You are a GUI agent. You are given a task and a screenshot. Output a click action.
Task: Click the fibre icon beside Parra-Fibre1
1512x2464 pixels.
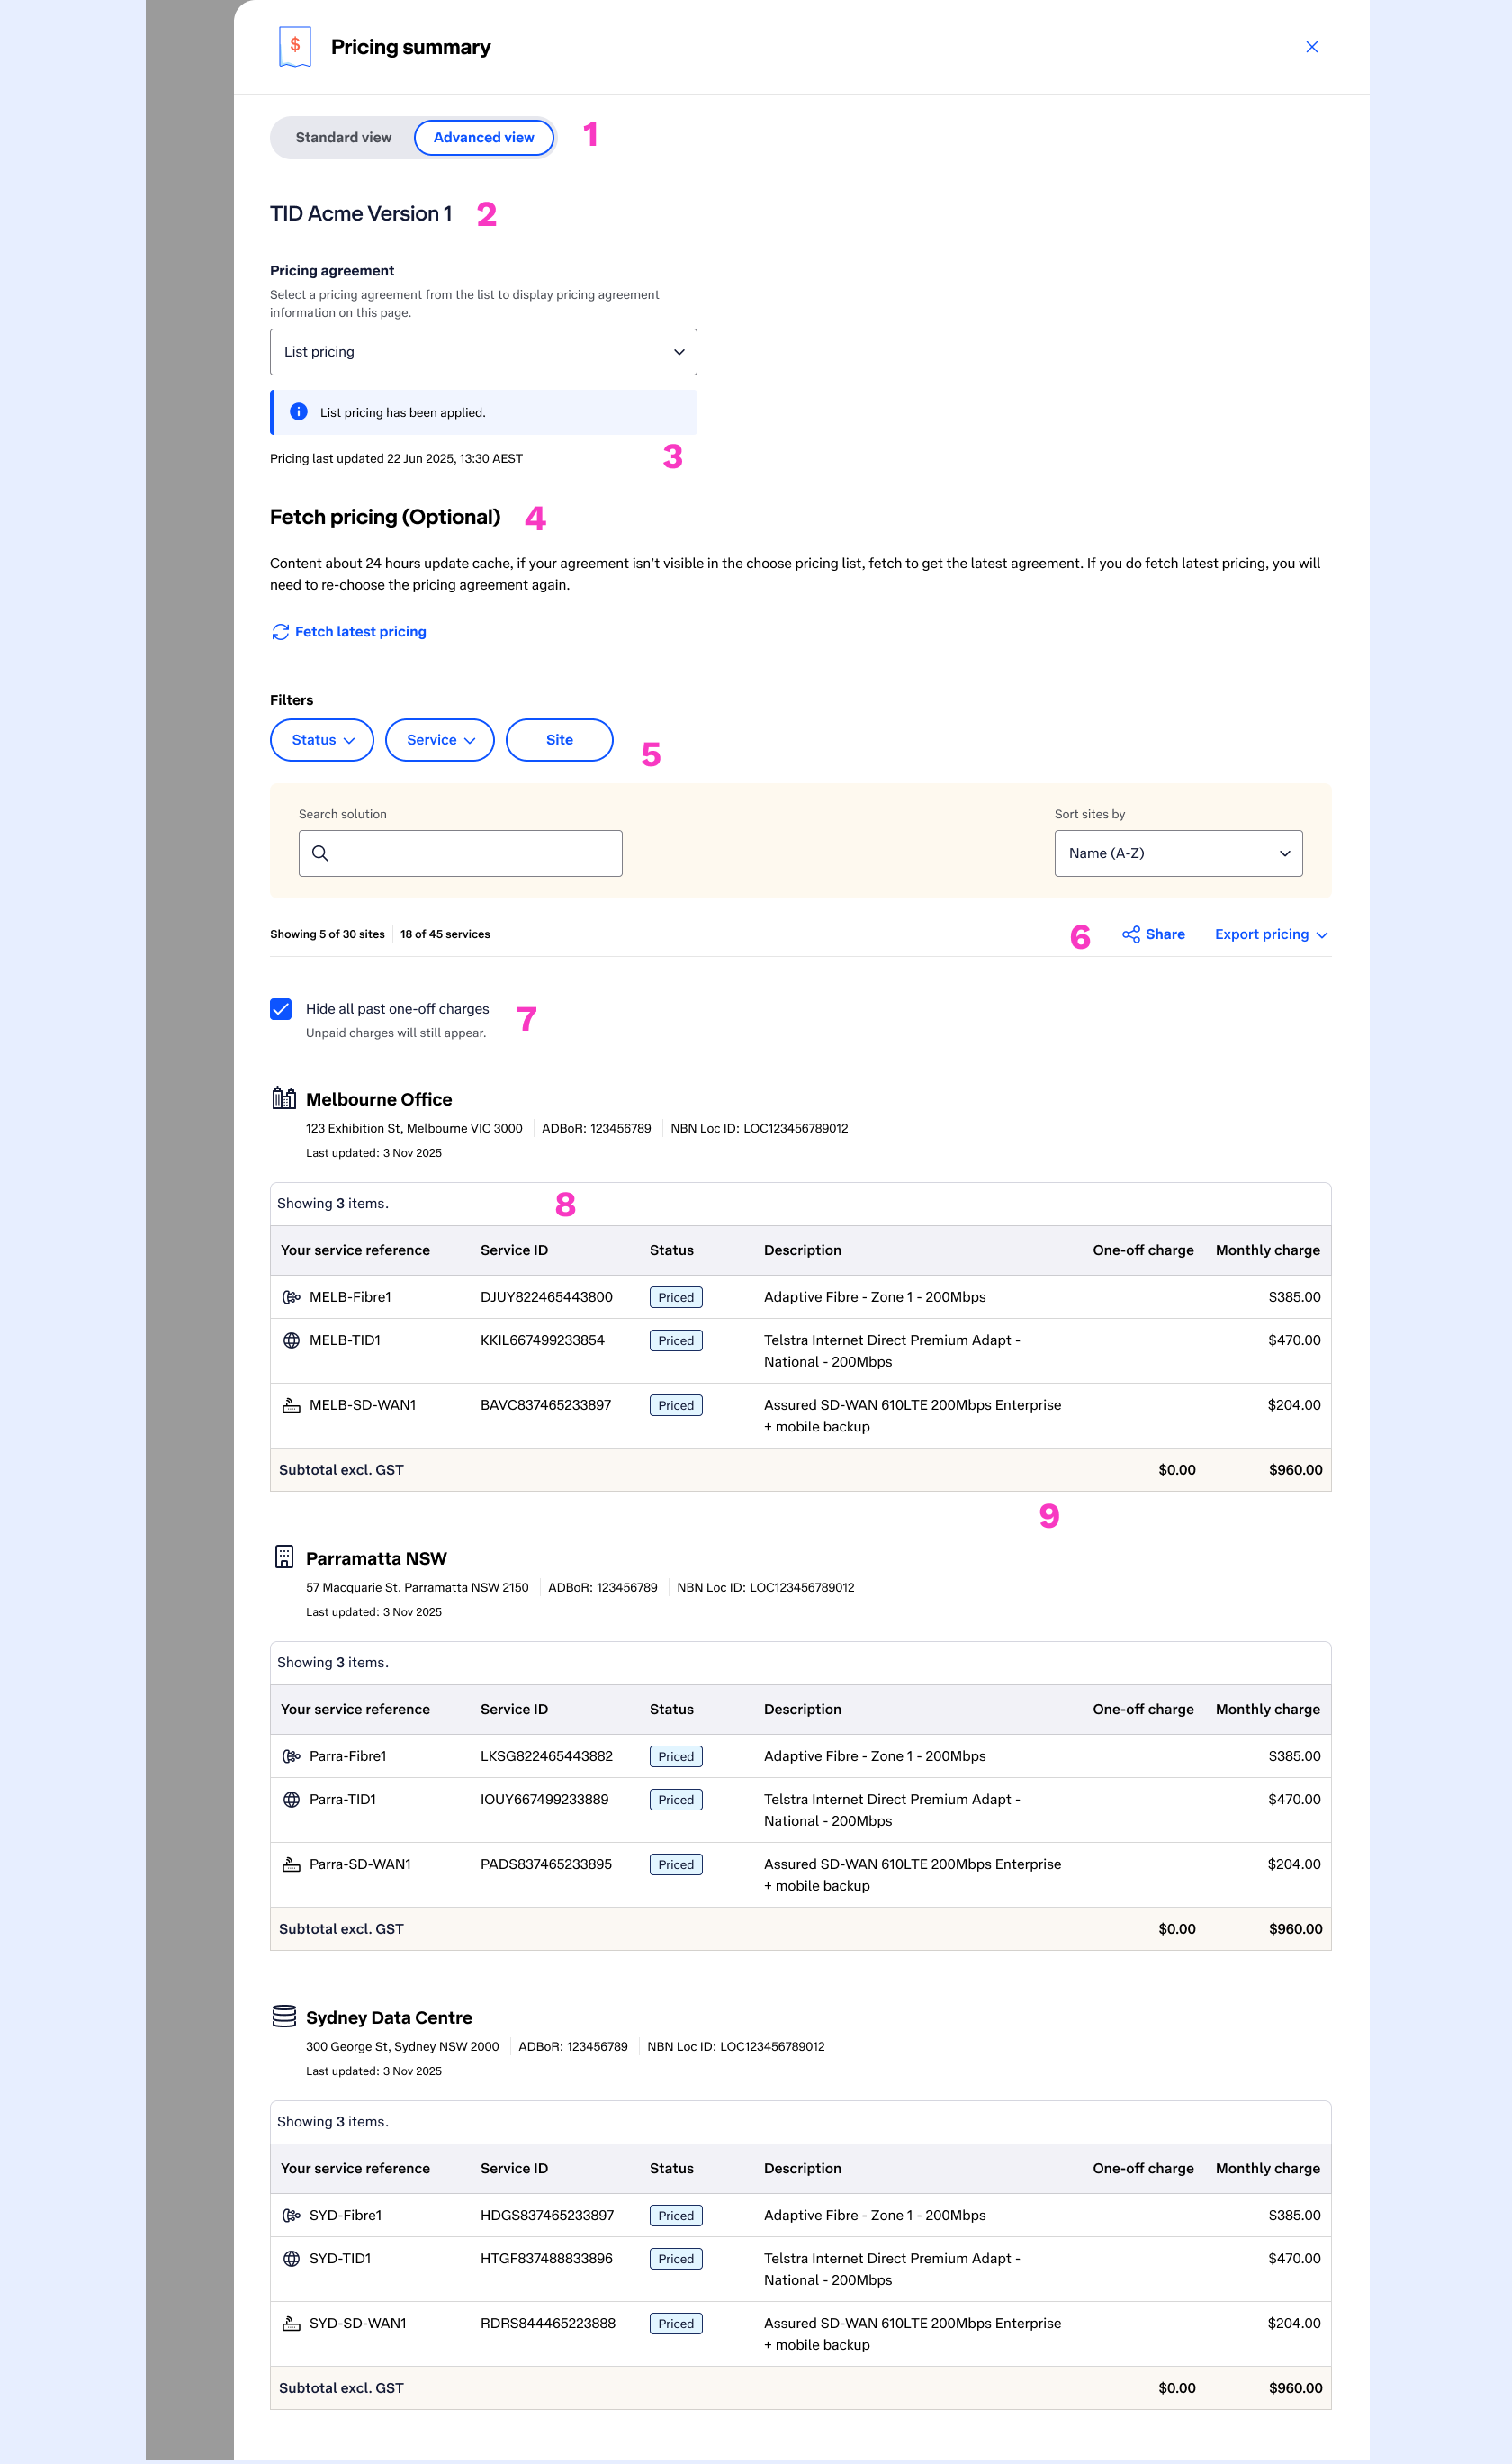291,1756
